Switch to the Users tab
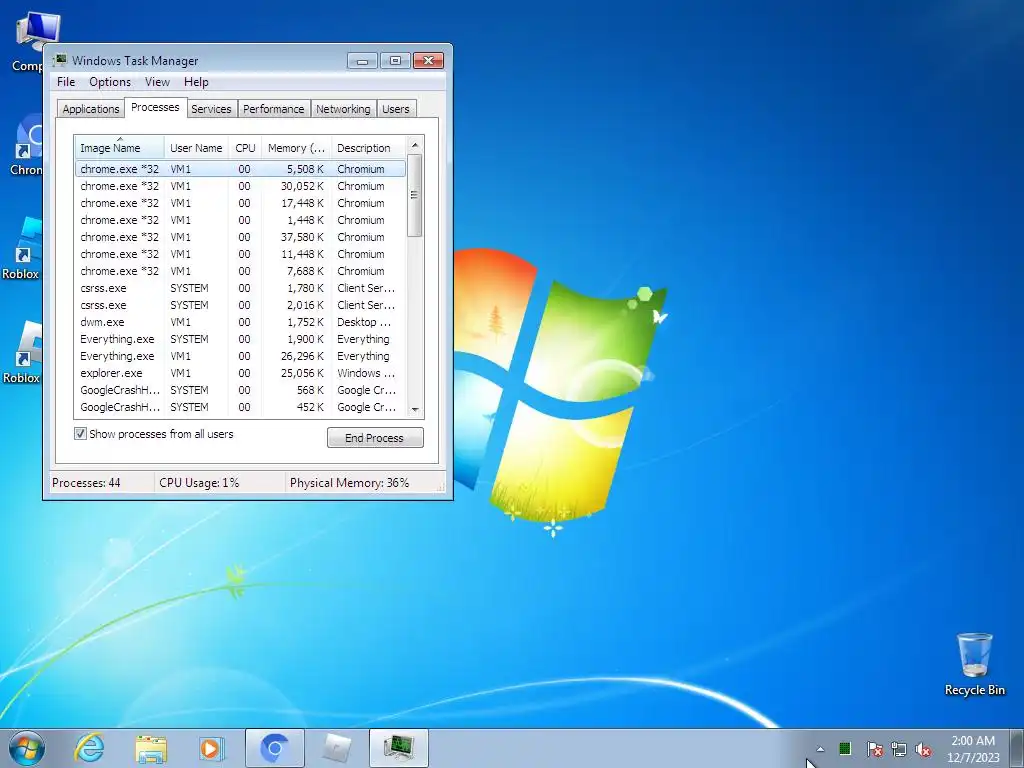 pyautogui.click(x=396, y=109)
